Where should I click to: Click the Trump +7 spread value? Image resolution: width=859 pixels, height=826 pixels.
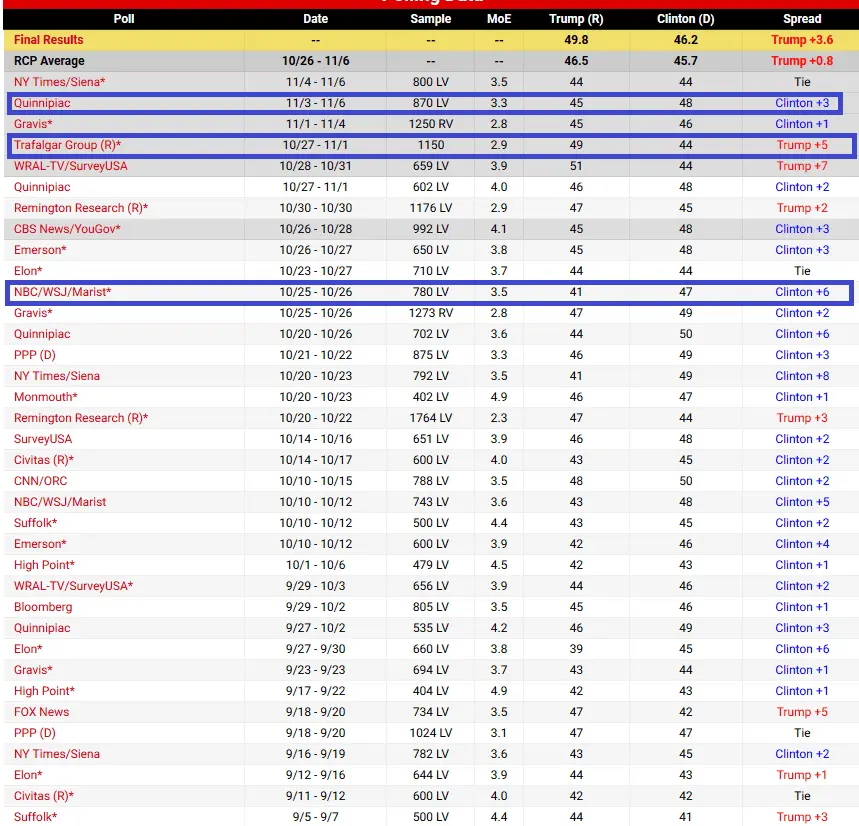pyautogui.click(x=802, y=166)
